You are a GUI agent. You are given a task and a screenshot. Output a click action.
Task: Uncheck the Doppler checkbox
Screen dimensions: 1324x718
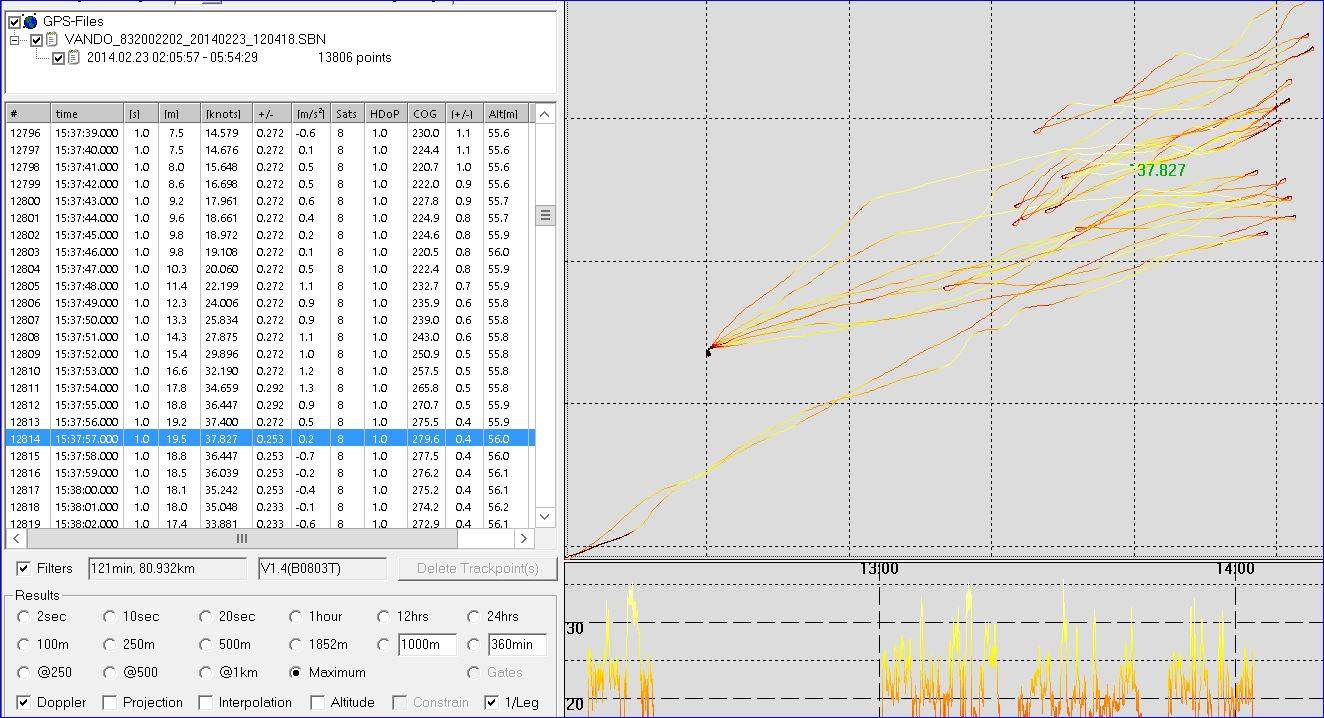(x=24, y=702)
